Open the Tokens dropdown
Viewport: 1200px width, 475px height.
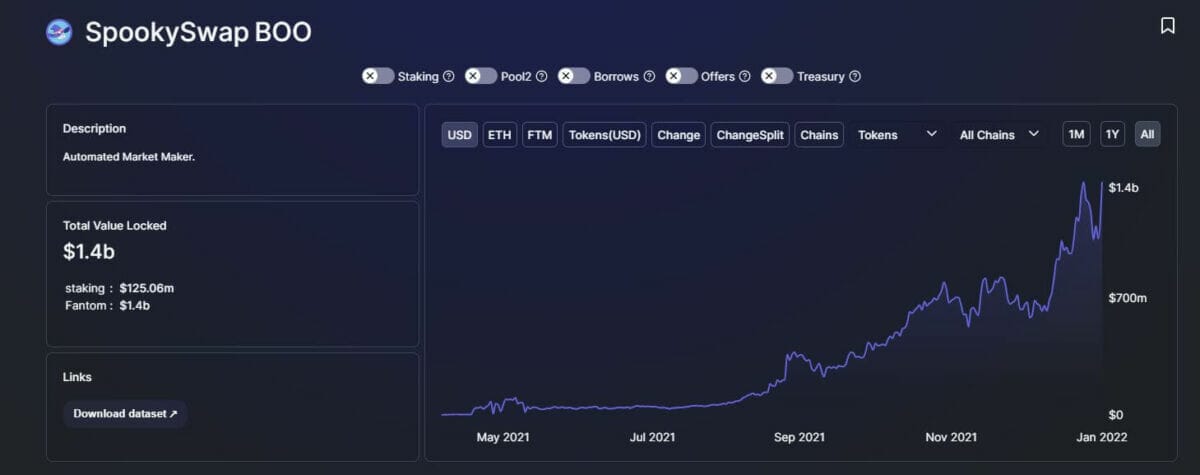(x=896, y=135)
